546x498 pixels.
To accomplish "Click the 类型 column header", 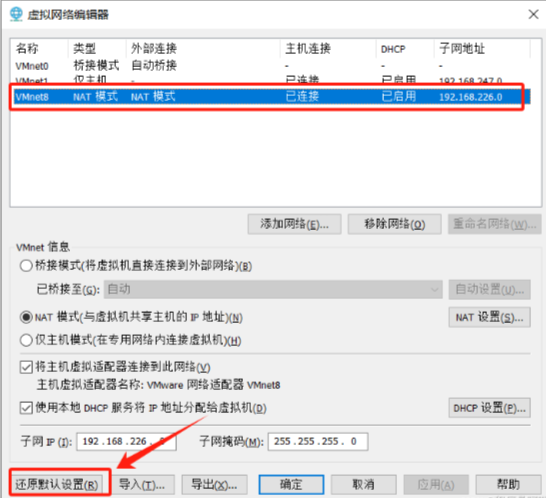I will pyautogui.click(x=85, y=48).
